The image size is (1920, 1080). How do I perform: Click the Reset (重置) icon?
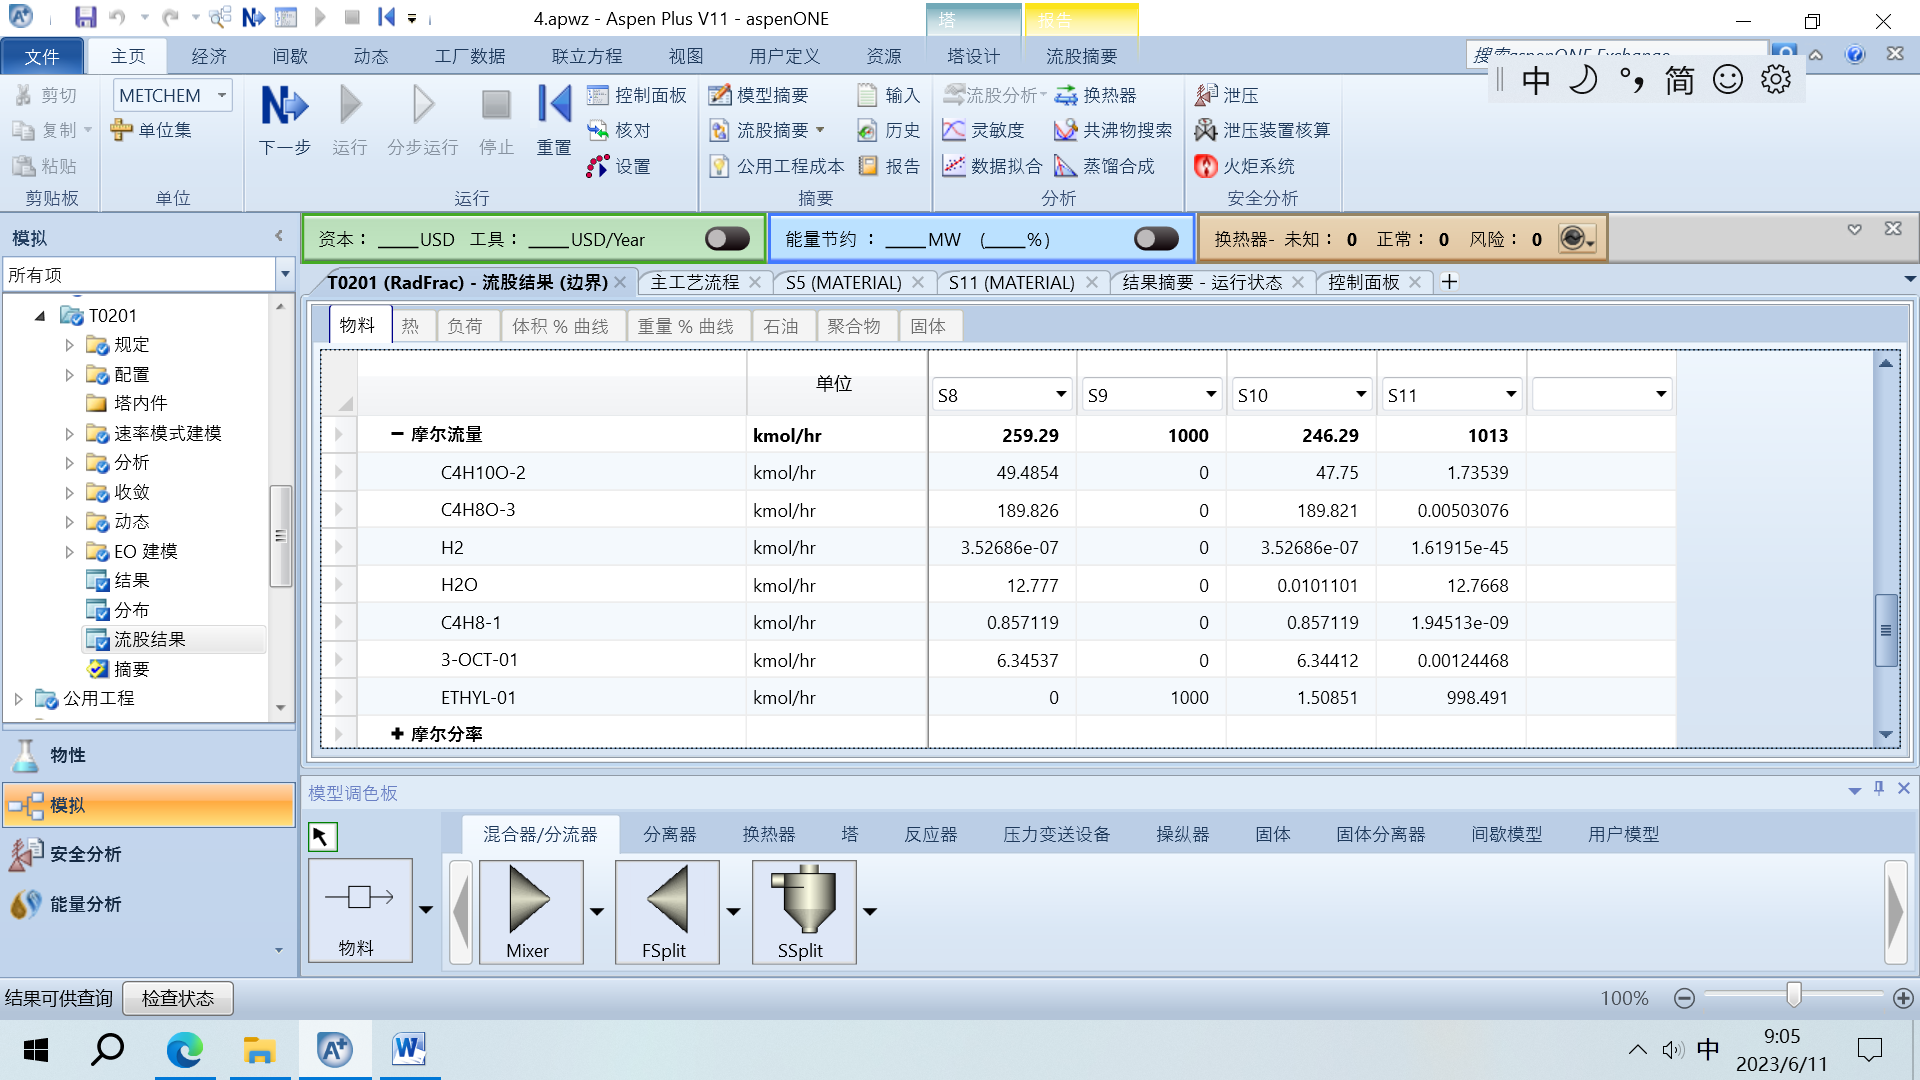coord(554,105)
